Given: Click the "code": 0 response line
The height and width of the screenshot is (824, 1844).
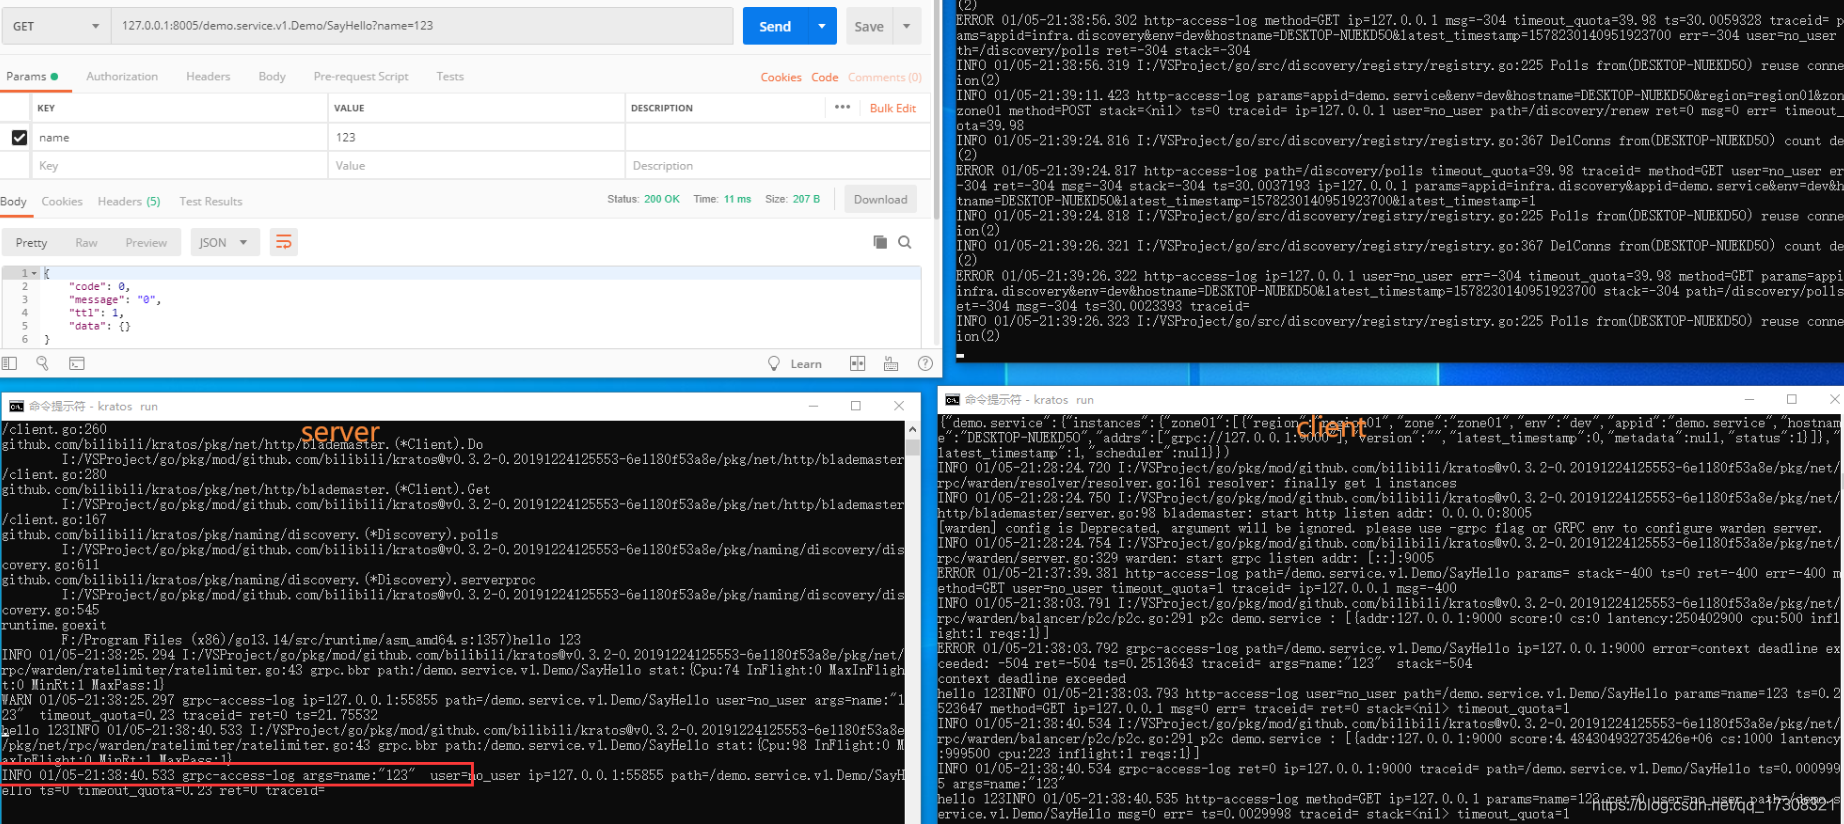Looking at the screenshot, I should pyautogui.click(x=99, y=286).
